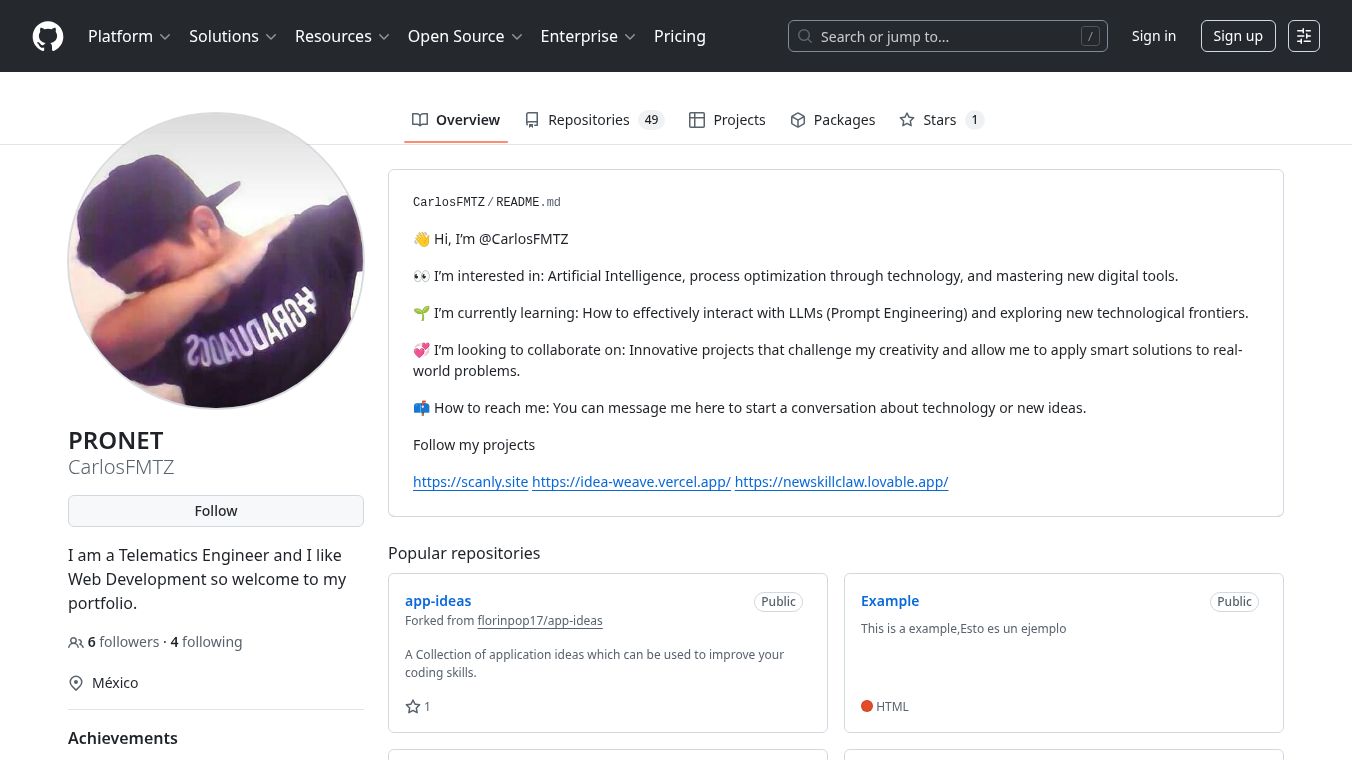Image resolution: width=1352 pixels, height=760 pixels.
Task: Click the Sign in link
Action: coord(1154,36)
